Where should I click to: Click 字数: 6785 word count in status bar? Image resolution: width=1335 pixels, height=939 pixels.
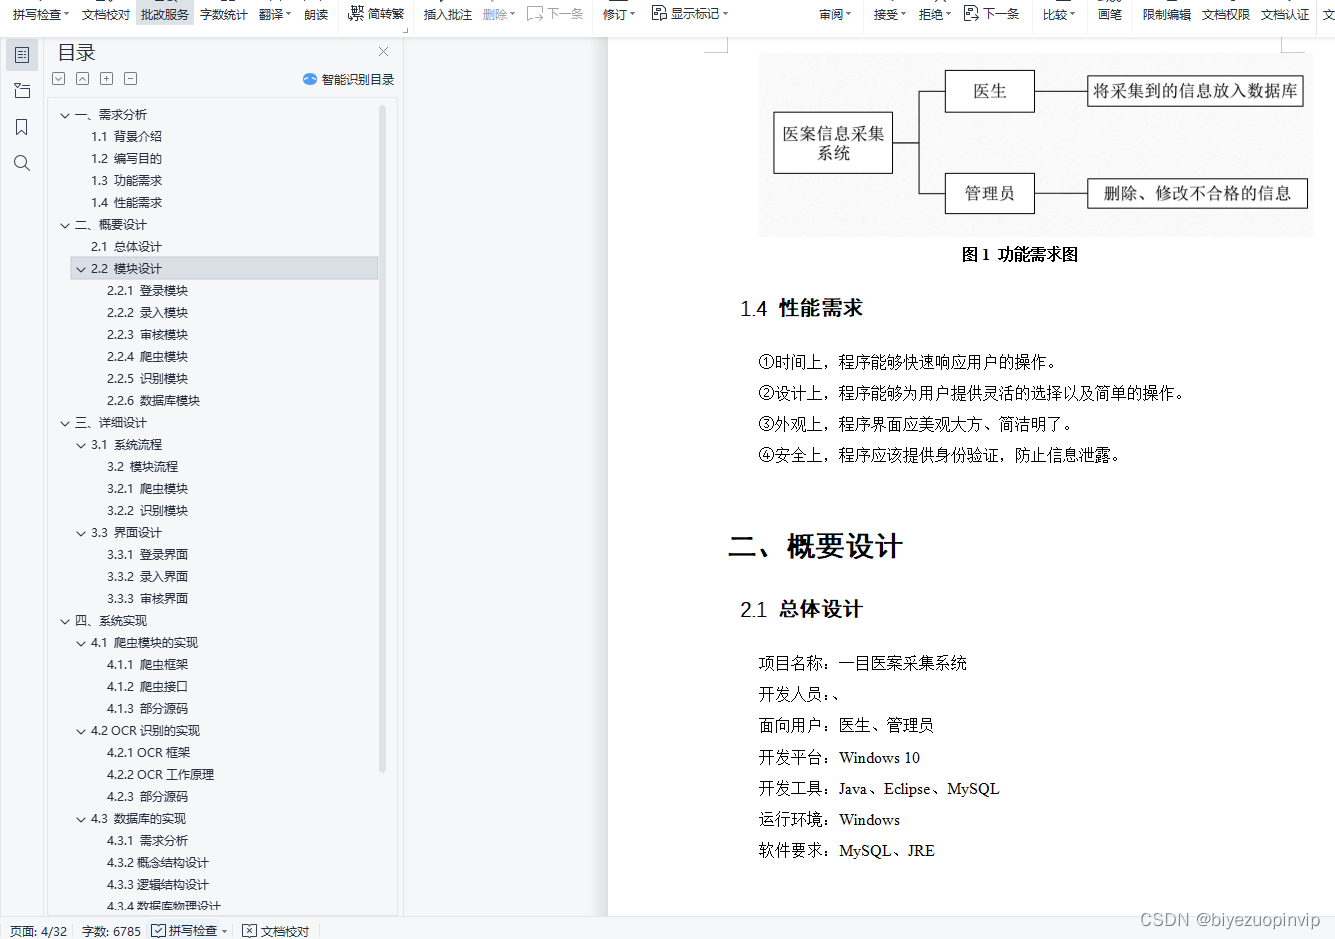111,931
